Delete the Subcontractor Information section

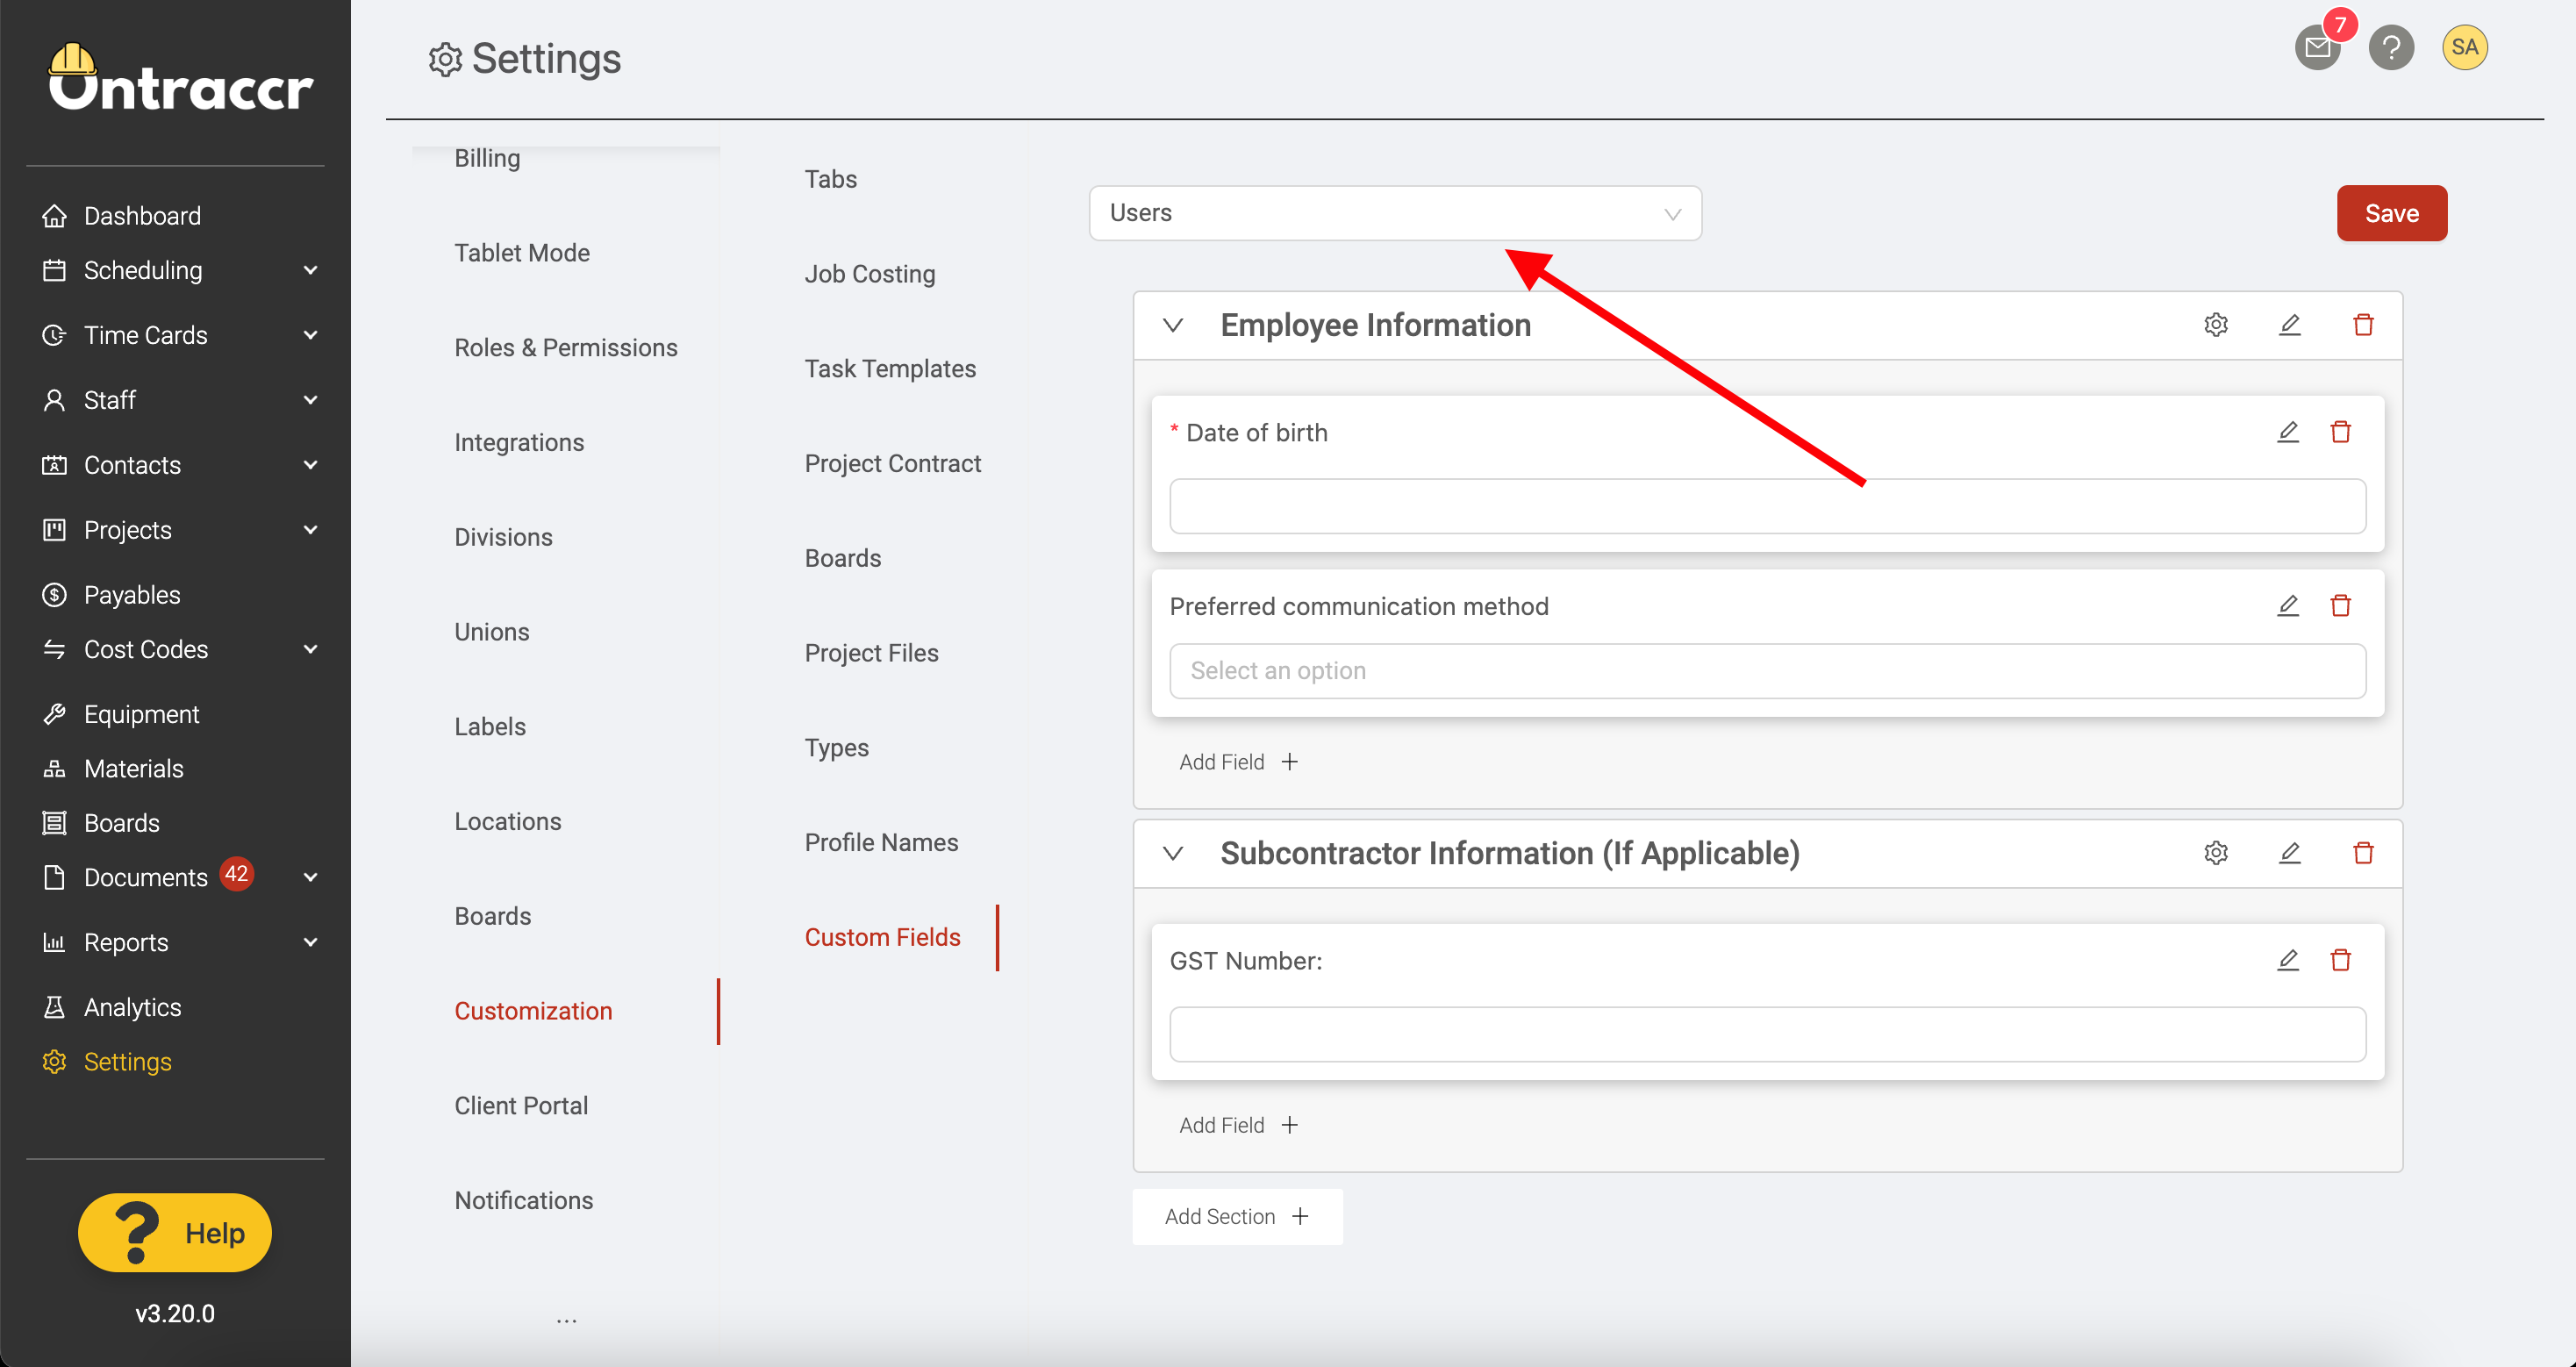pos(2363,853)
